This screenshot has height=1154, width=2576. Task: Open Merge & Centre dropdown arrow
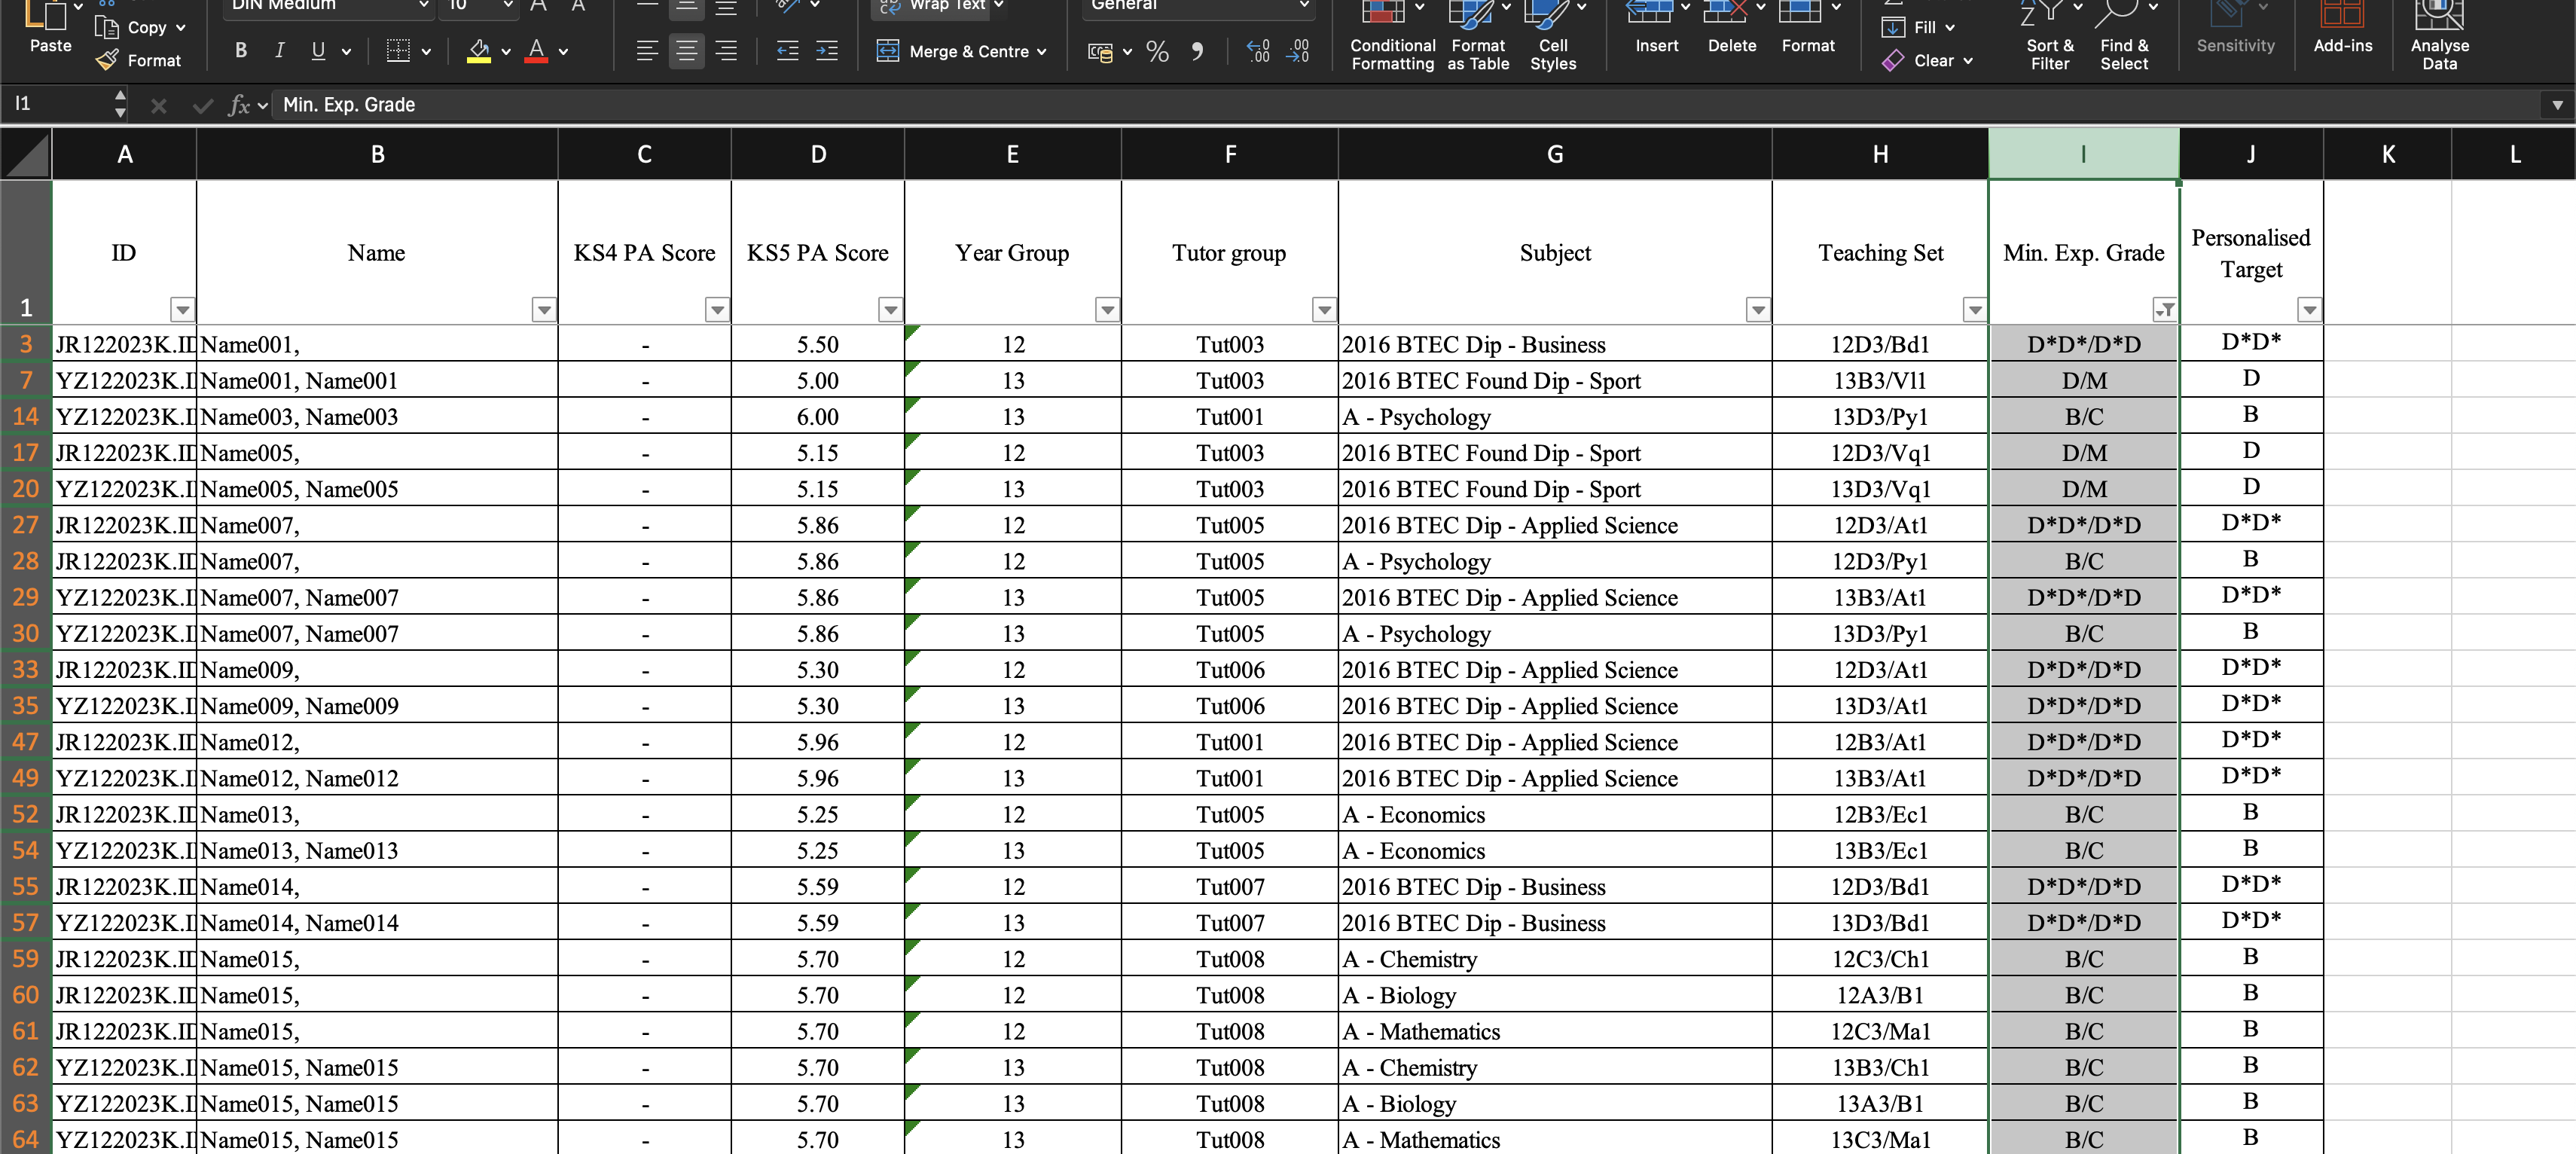(x=1041, y=51)
